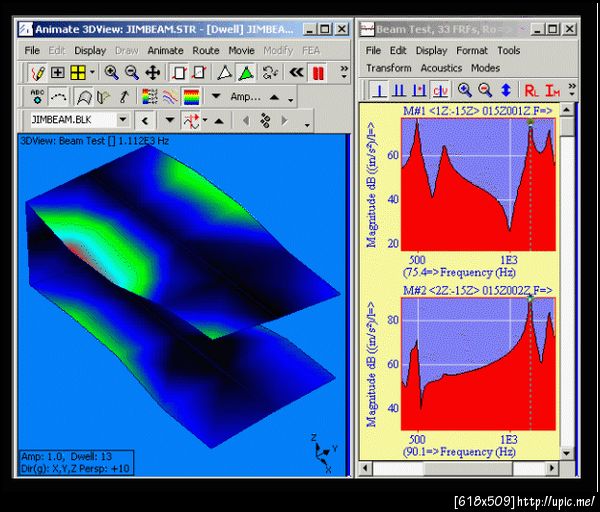Open the Movie menu
This screenshot has width=600, height=512.
241,51
